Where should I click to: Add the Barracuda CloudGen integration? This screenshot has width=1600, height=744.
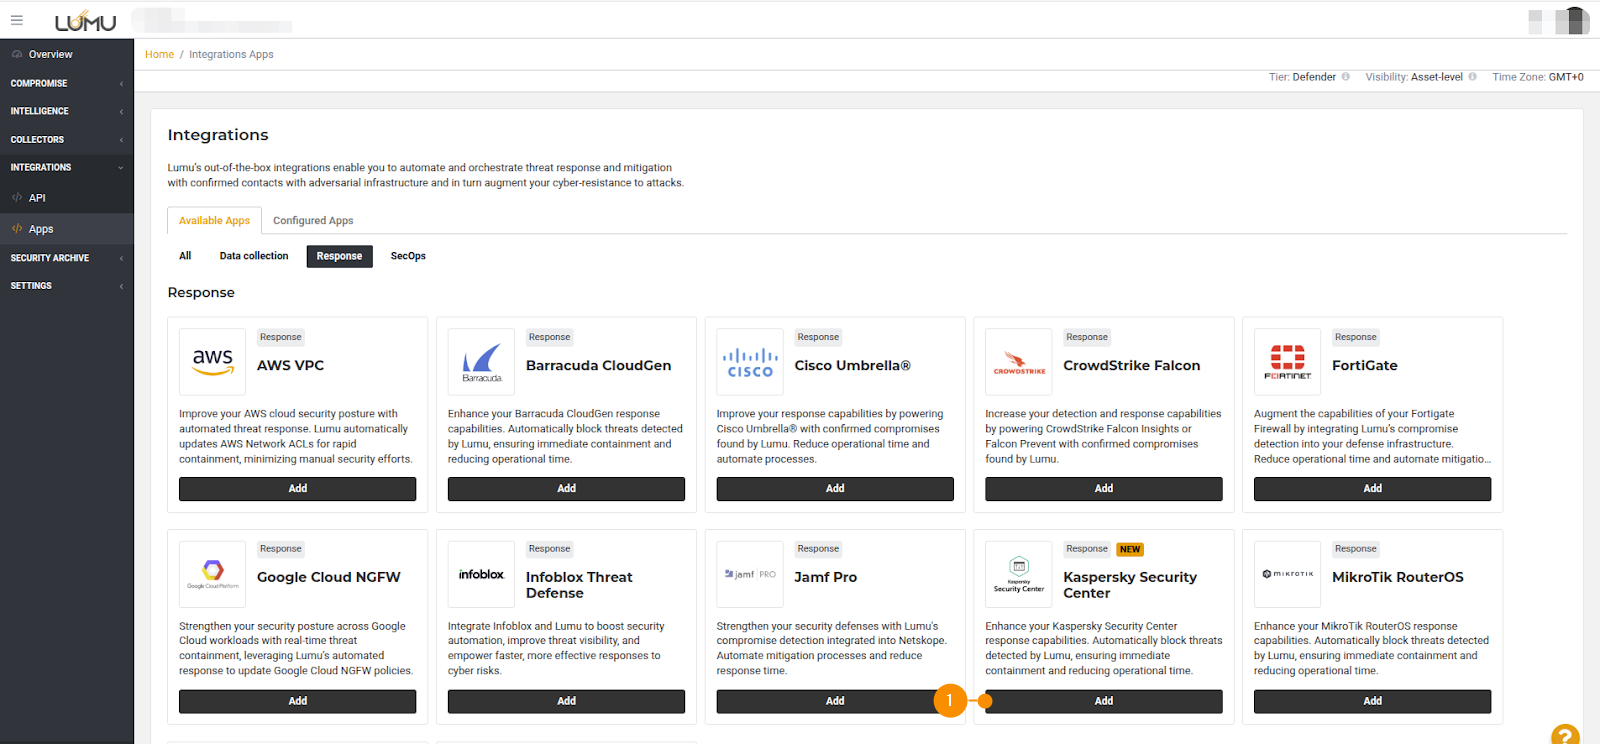pos(566,489)
